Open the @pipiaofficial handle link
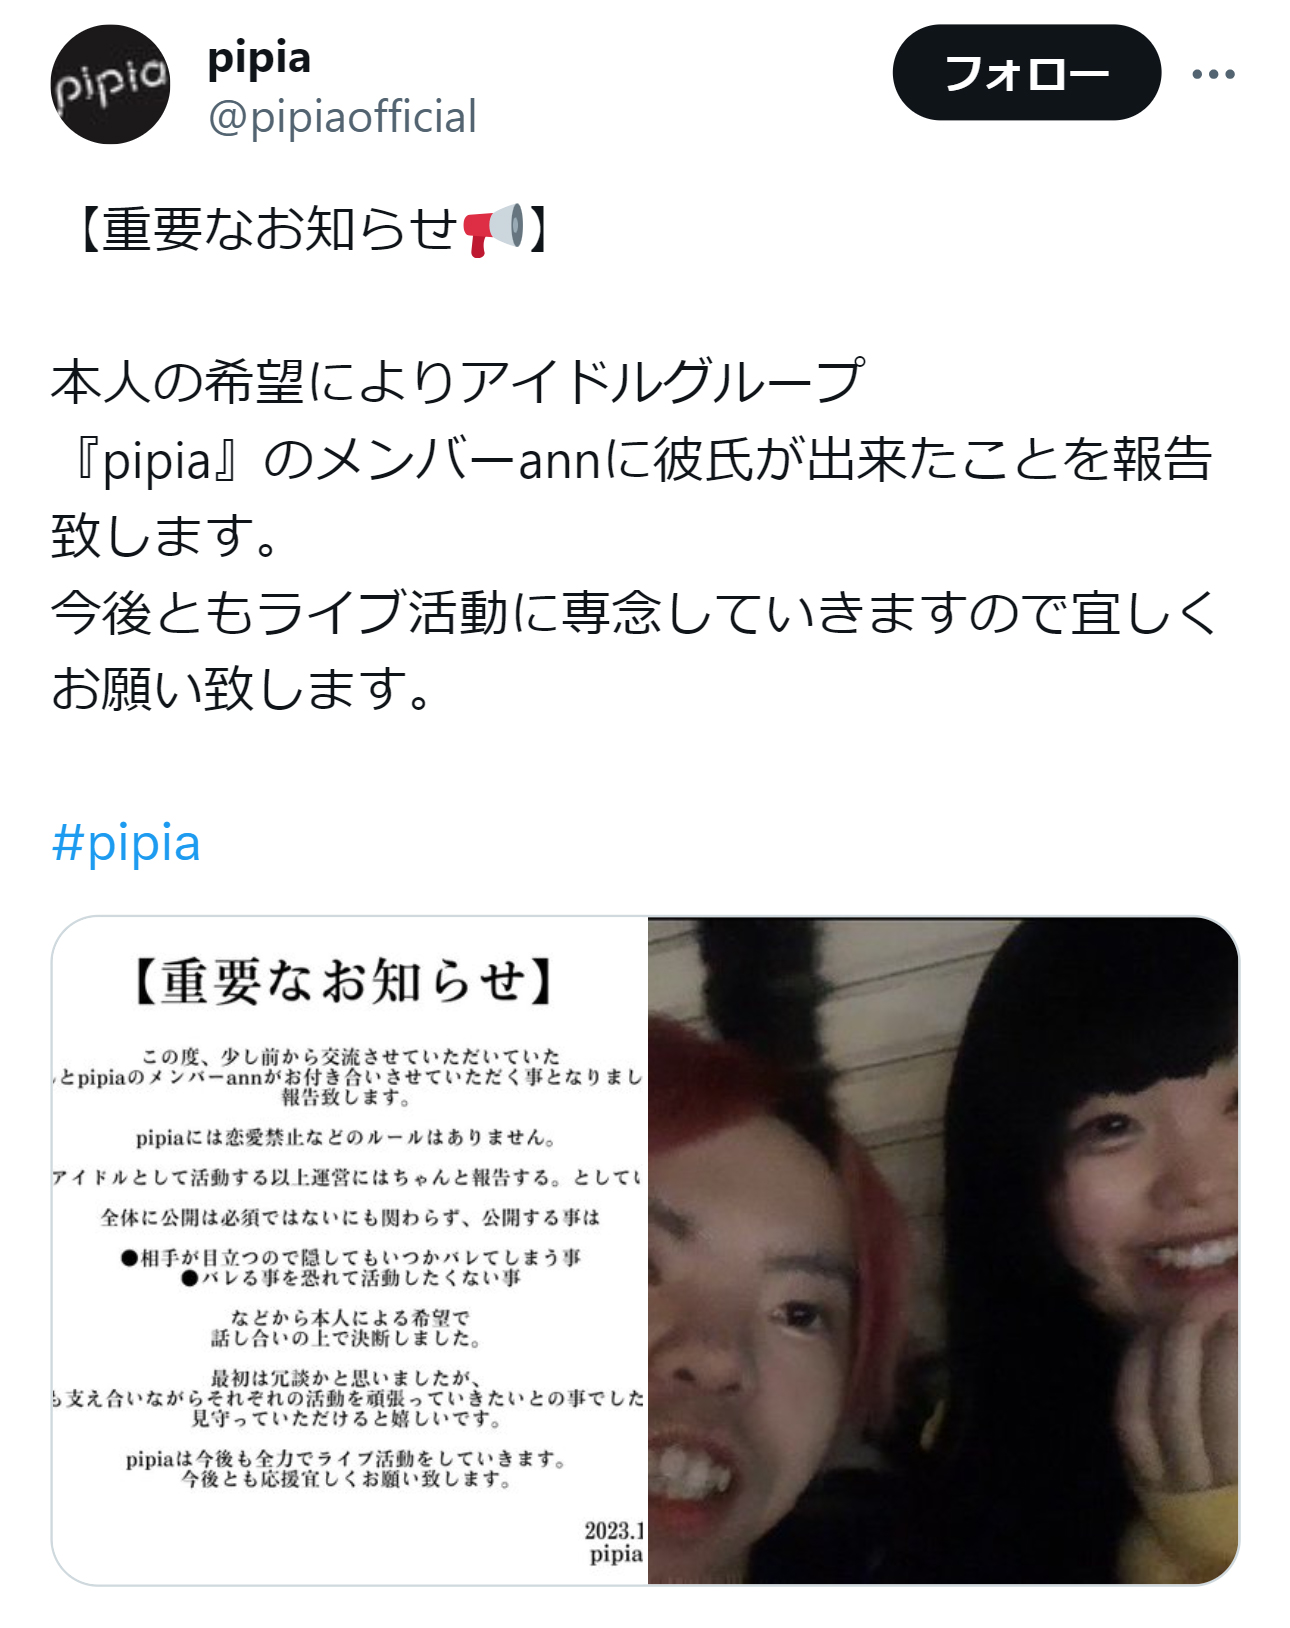Image resolution: width=1290 pixels, height=1628 pixels. [342, 117]
